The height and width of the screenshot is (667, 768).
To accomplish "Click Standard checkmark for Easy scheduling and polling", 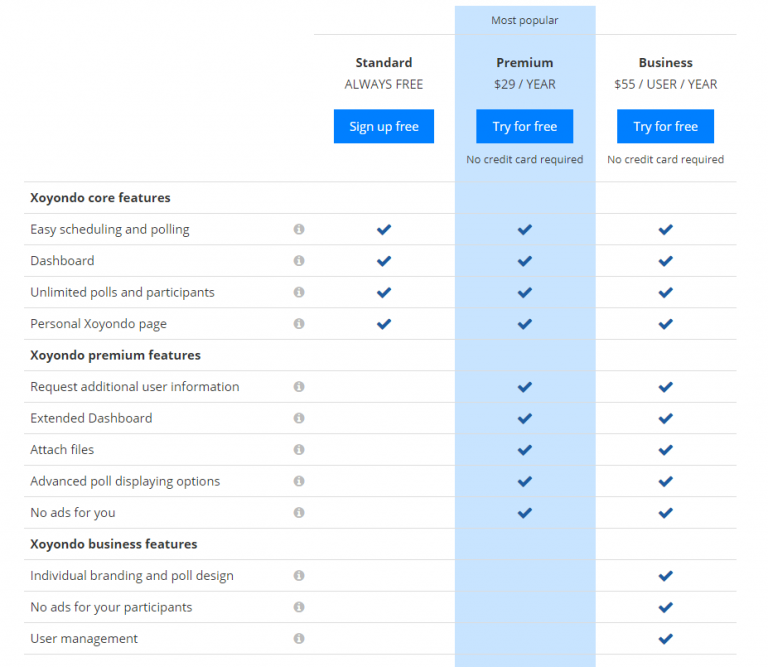I will click(383, 229).
